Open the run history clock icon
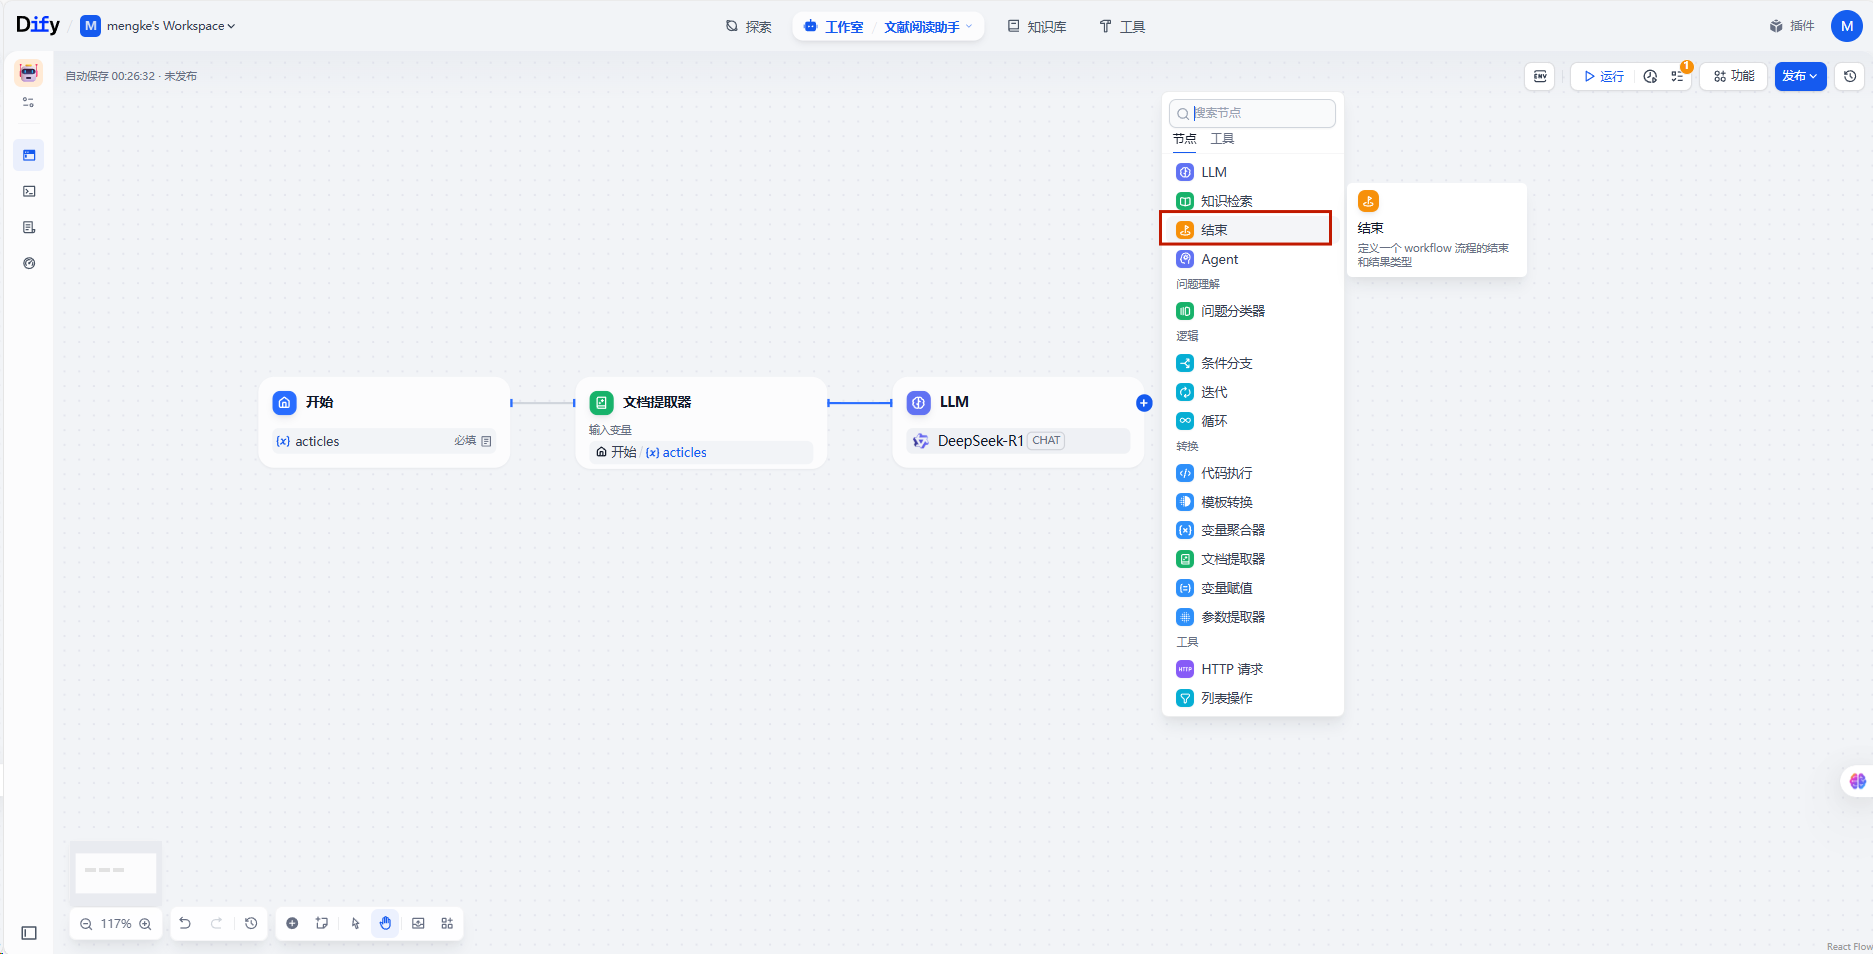 (x=1650, y=76)
